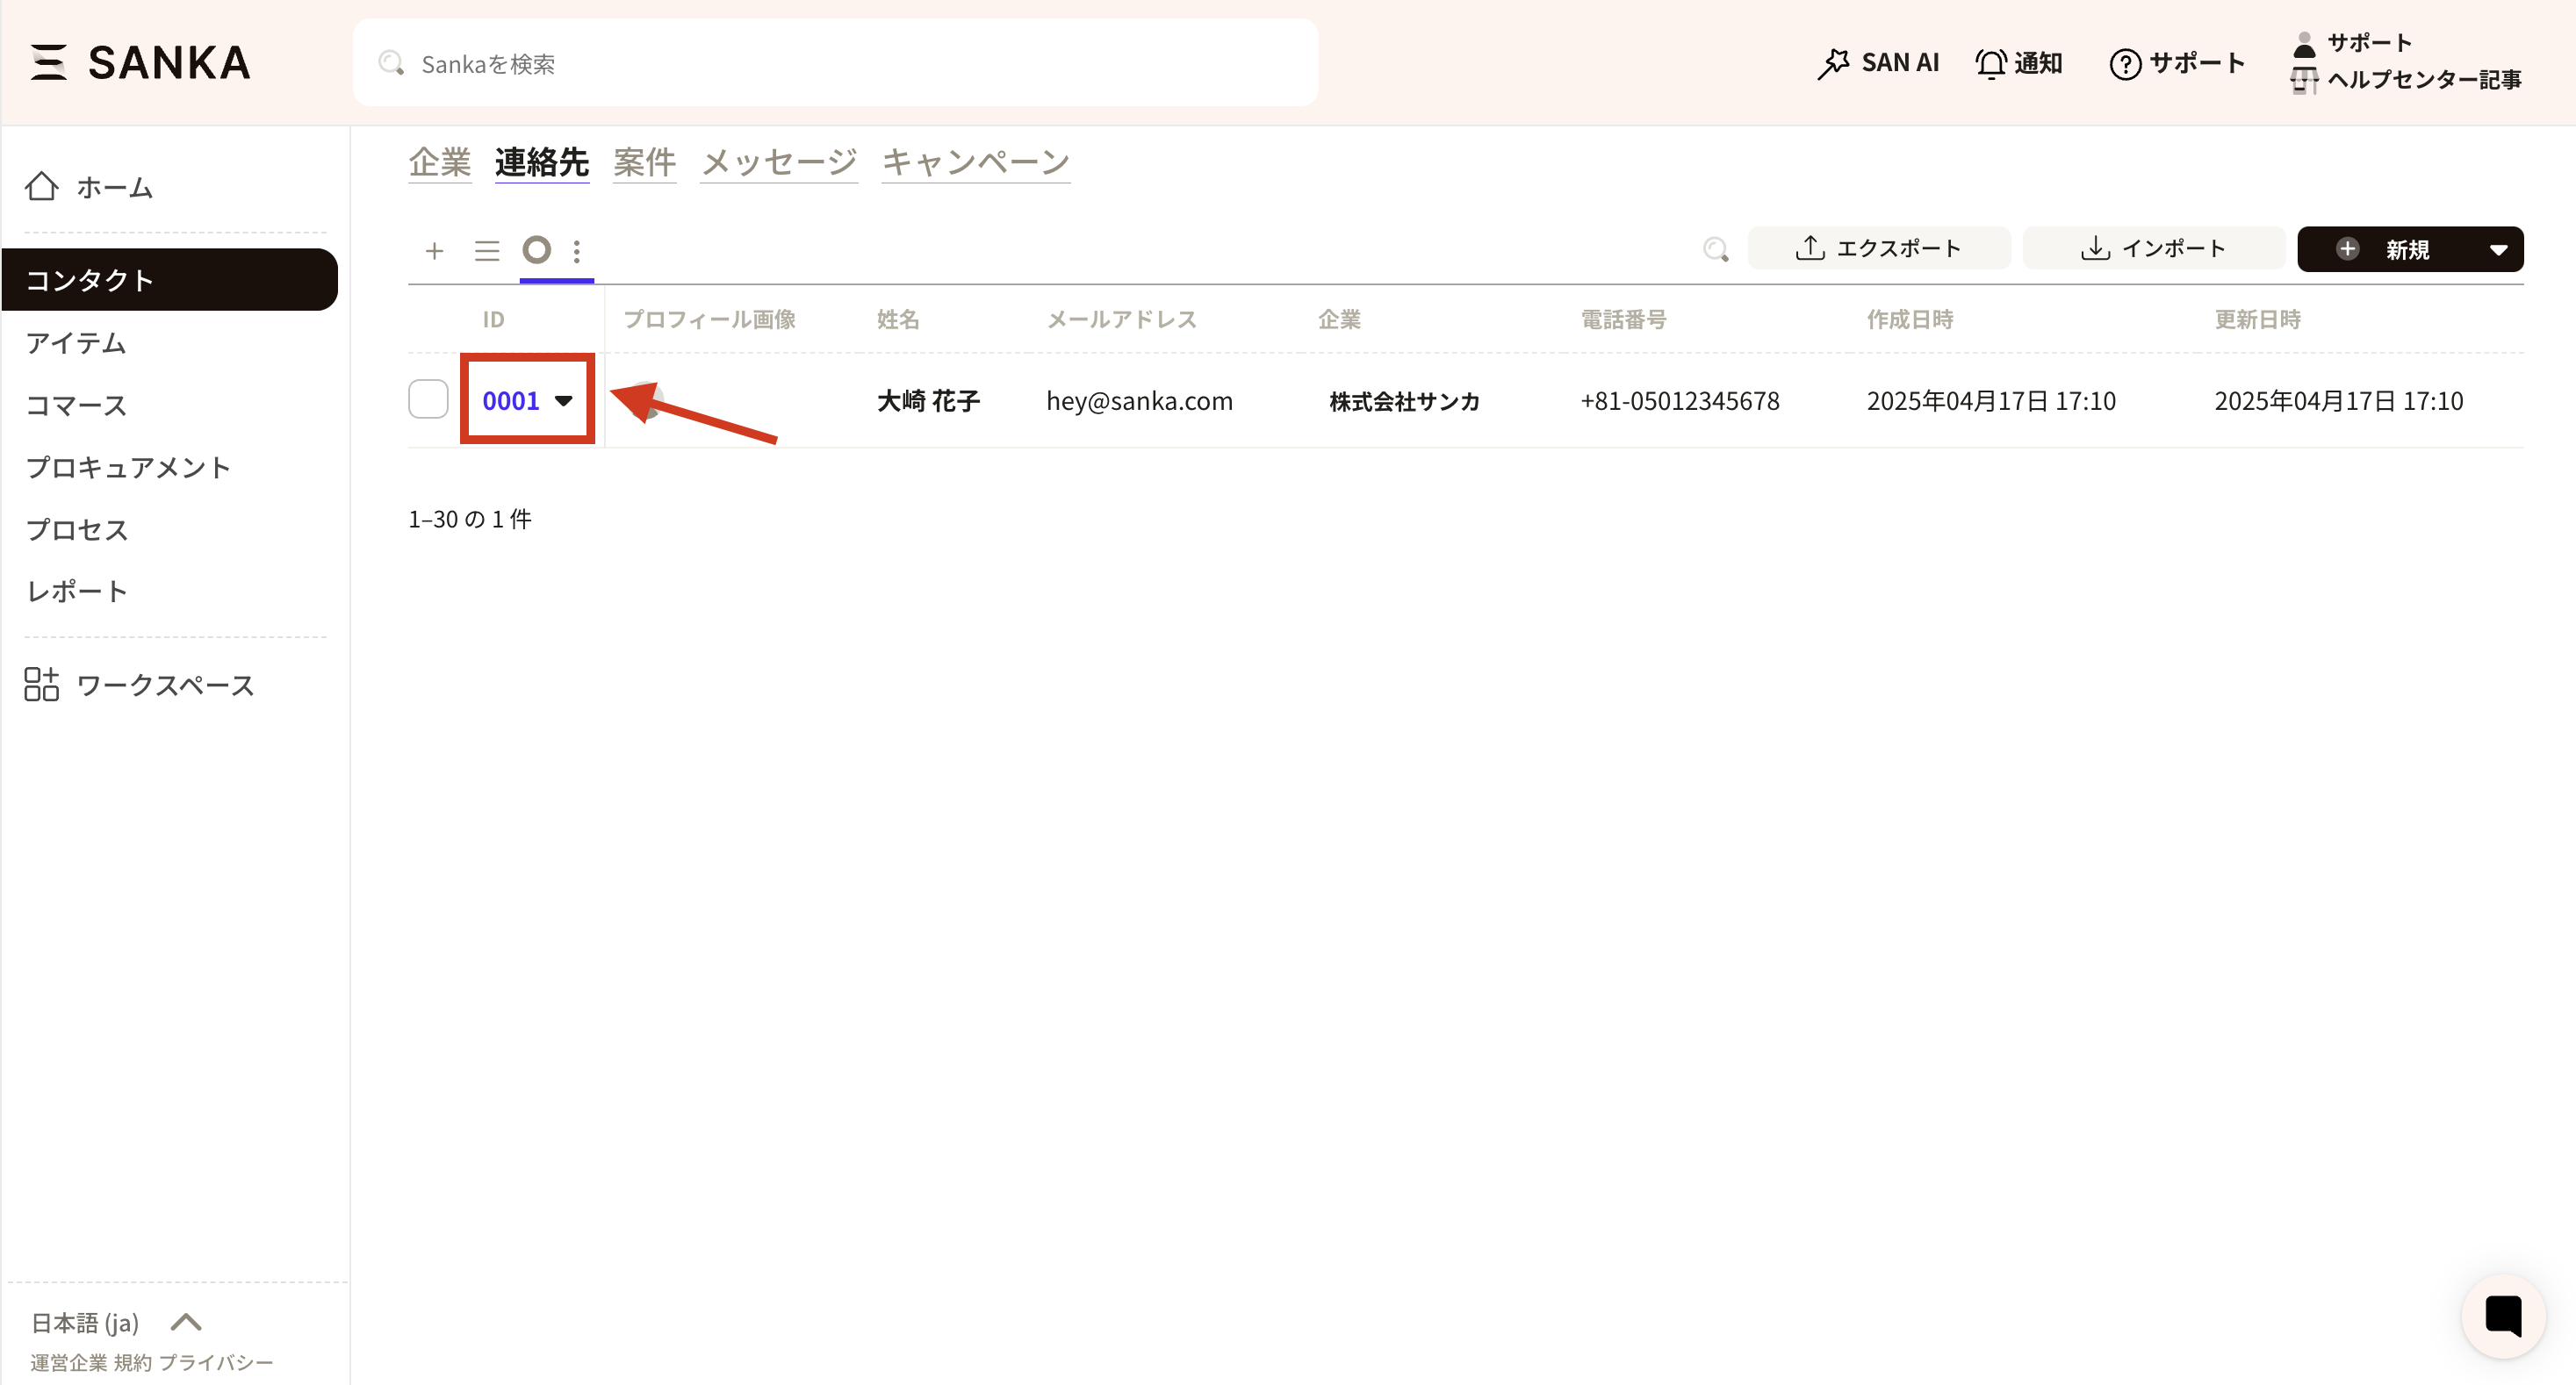This screenshot has width=2576, height=1385.
Task: Click the table search magnifier icon
Action: click(x=1715, y=249)
